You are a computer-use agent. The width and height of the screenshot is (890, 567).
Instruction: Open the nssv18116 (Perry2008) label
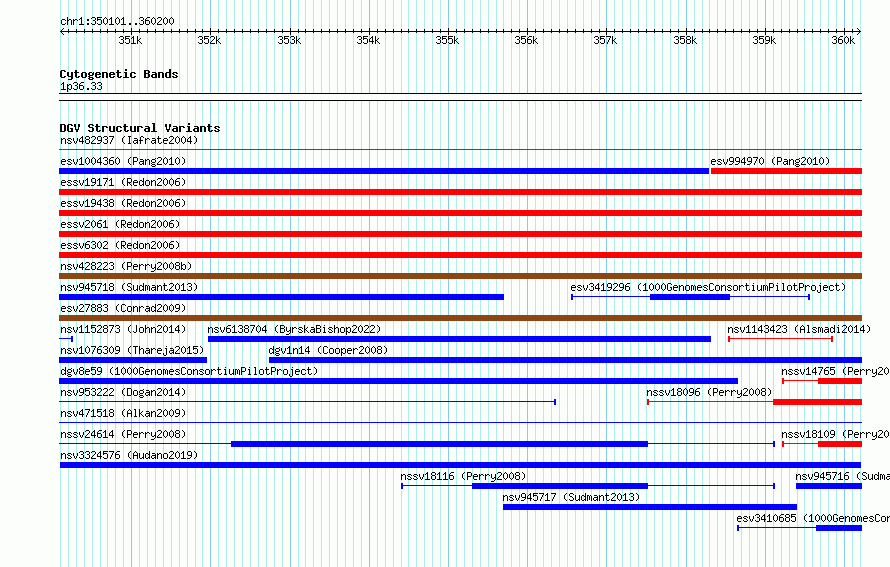463,476
